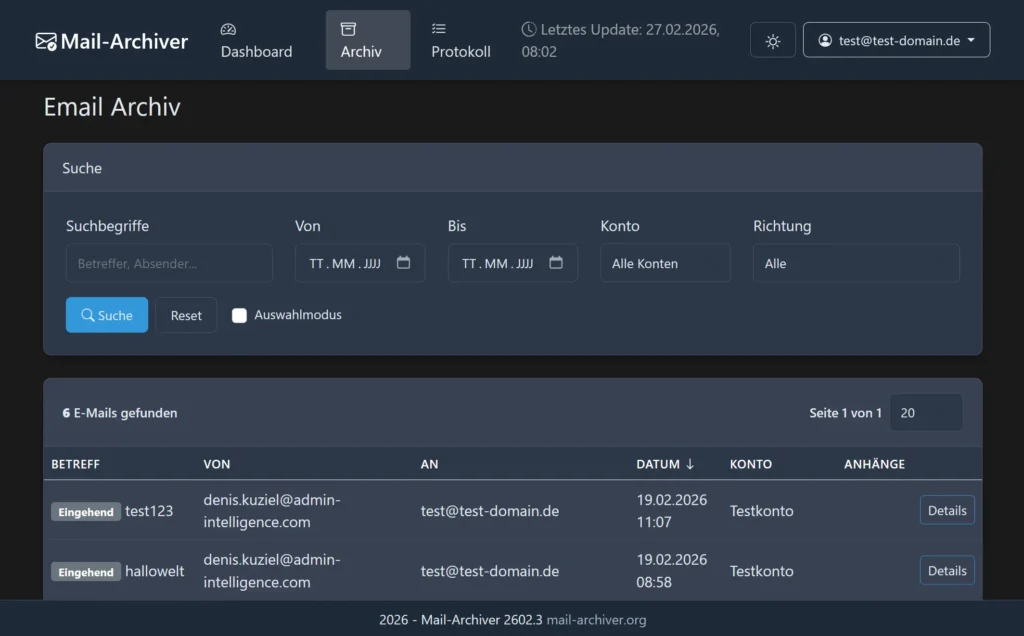
Task: Change page size dropdown showing 20
Action: 925,412
